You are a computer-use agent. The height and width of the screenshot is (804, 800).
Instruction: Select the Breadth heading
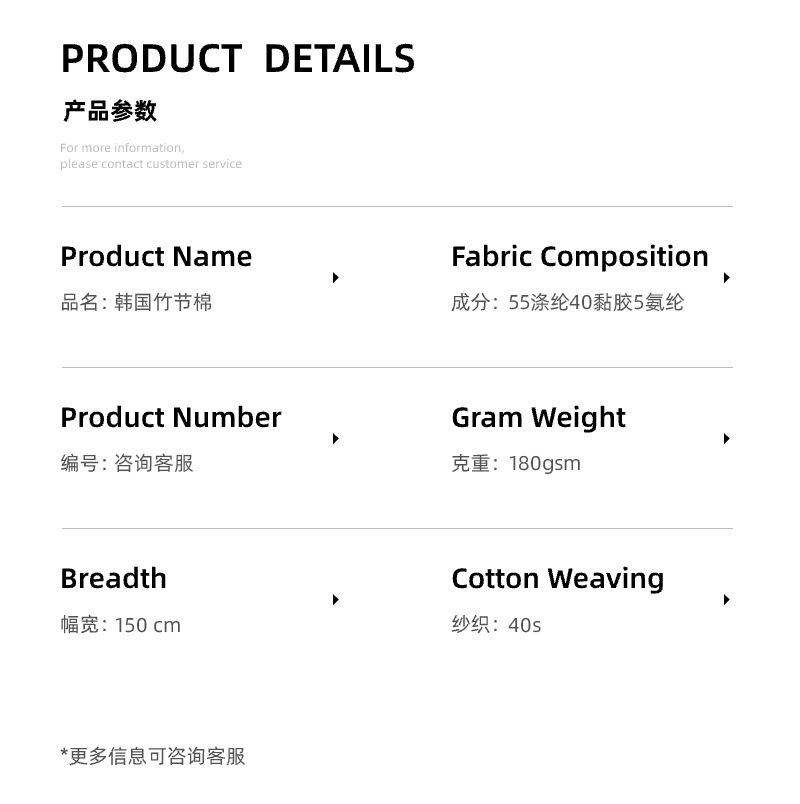pos(113,579)
